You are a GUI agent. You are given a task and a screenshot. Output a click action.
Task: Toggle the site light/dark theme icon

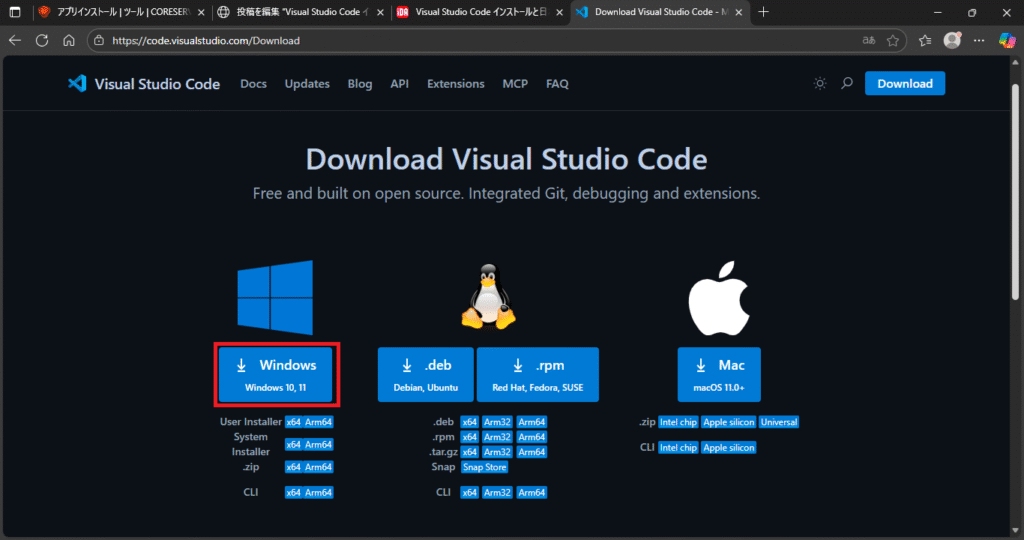(x=820, y=84)
